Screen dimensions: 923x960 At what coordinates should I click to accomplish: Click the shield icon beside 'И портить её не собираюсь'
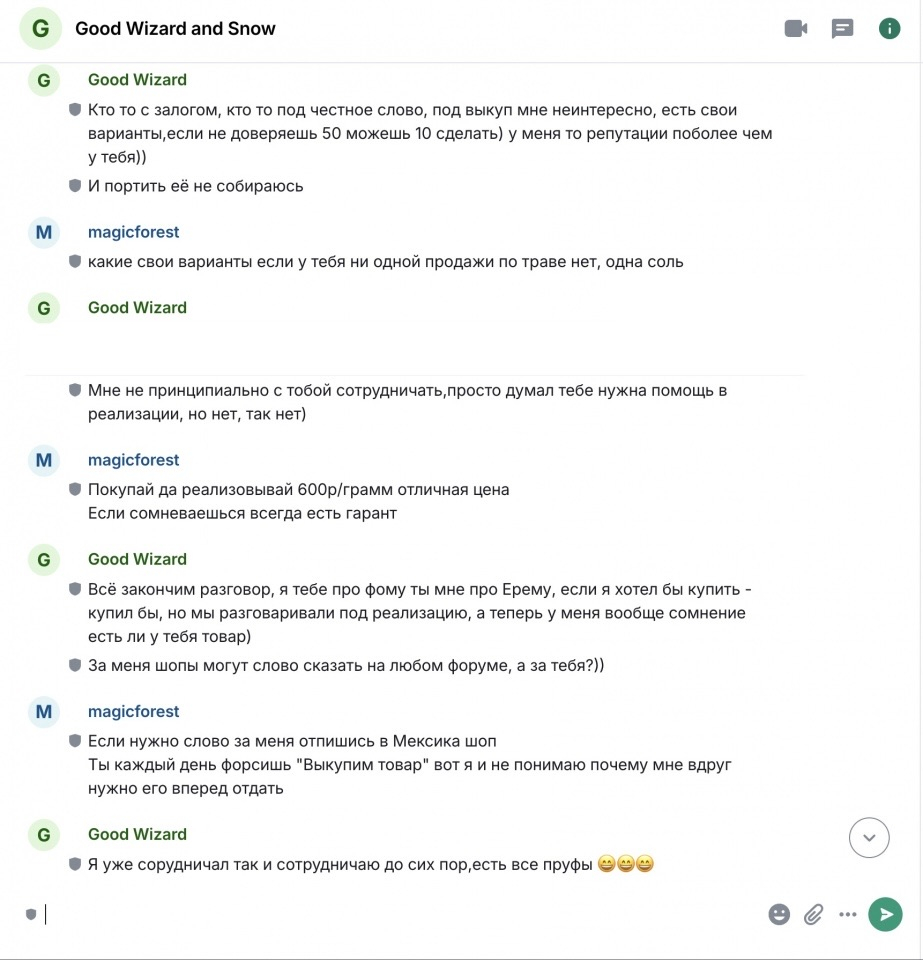click(x=75, y=186)
